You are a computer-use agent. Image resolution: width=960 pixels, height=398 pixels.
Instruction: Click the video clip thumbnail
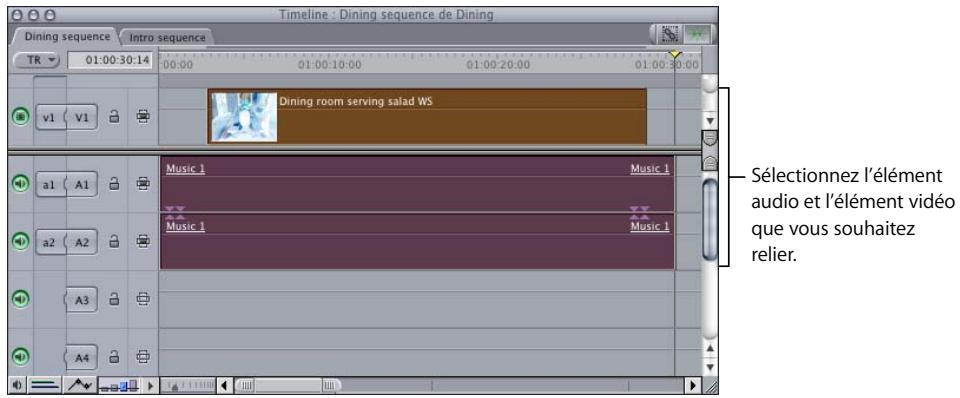coord(244,117)
